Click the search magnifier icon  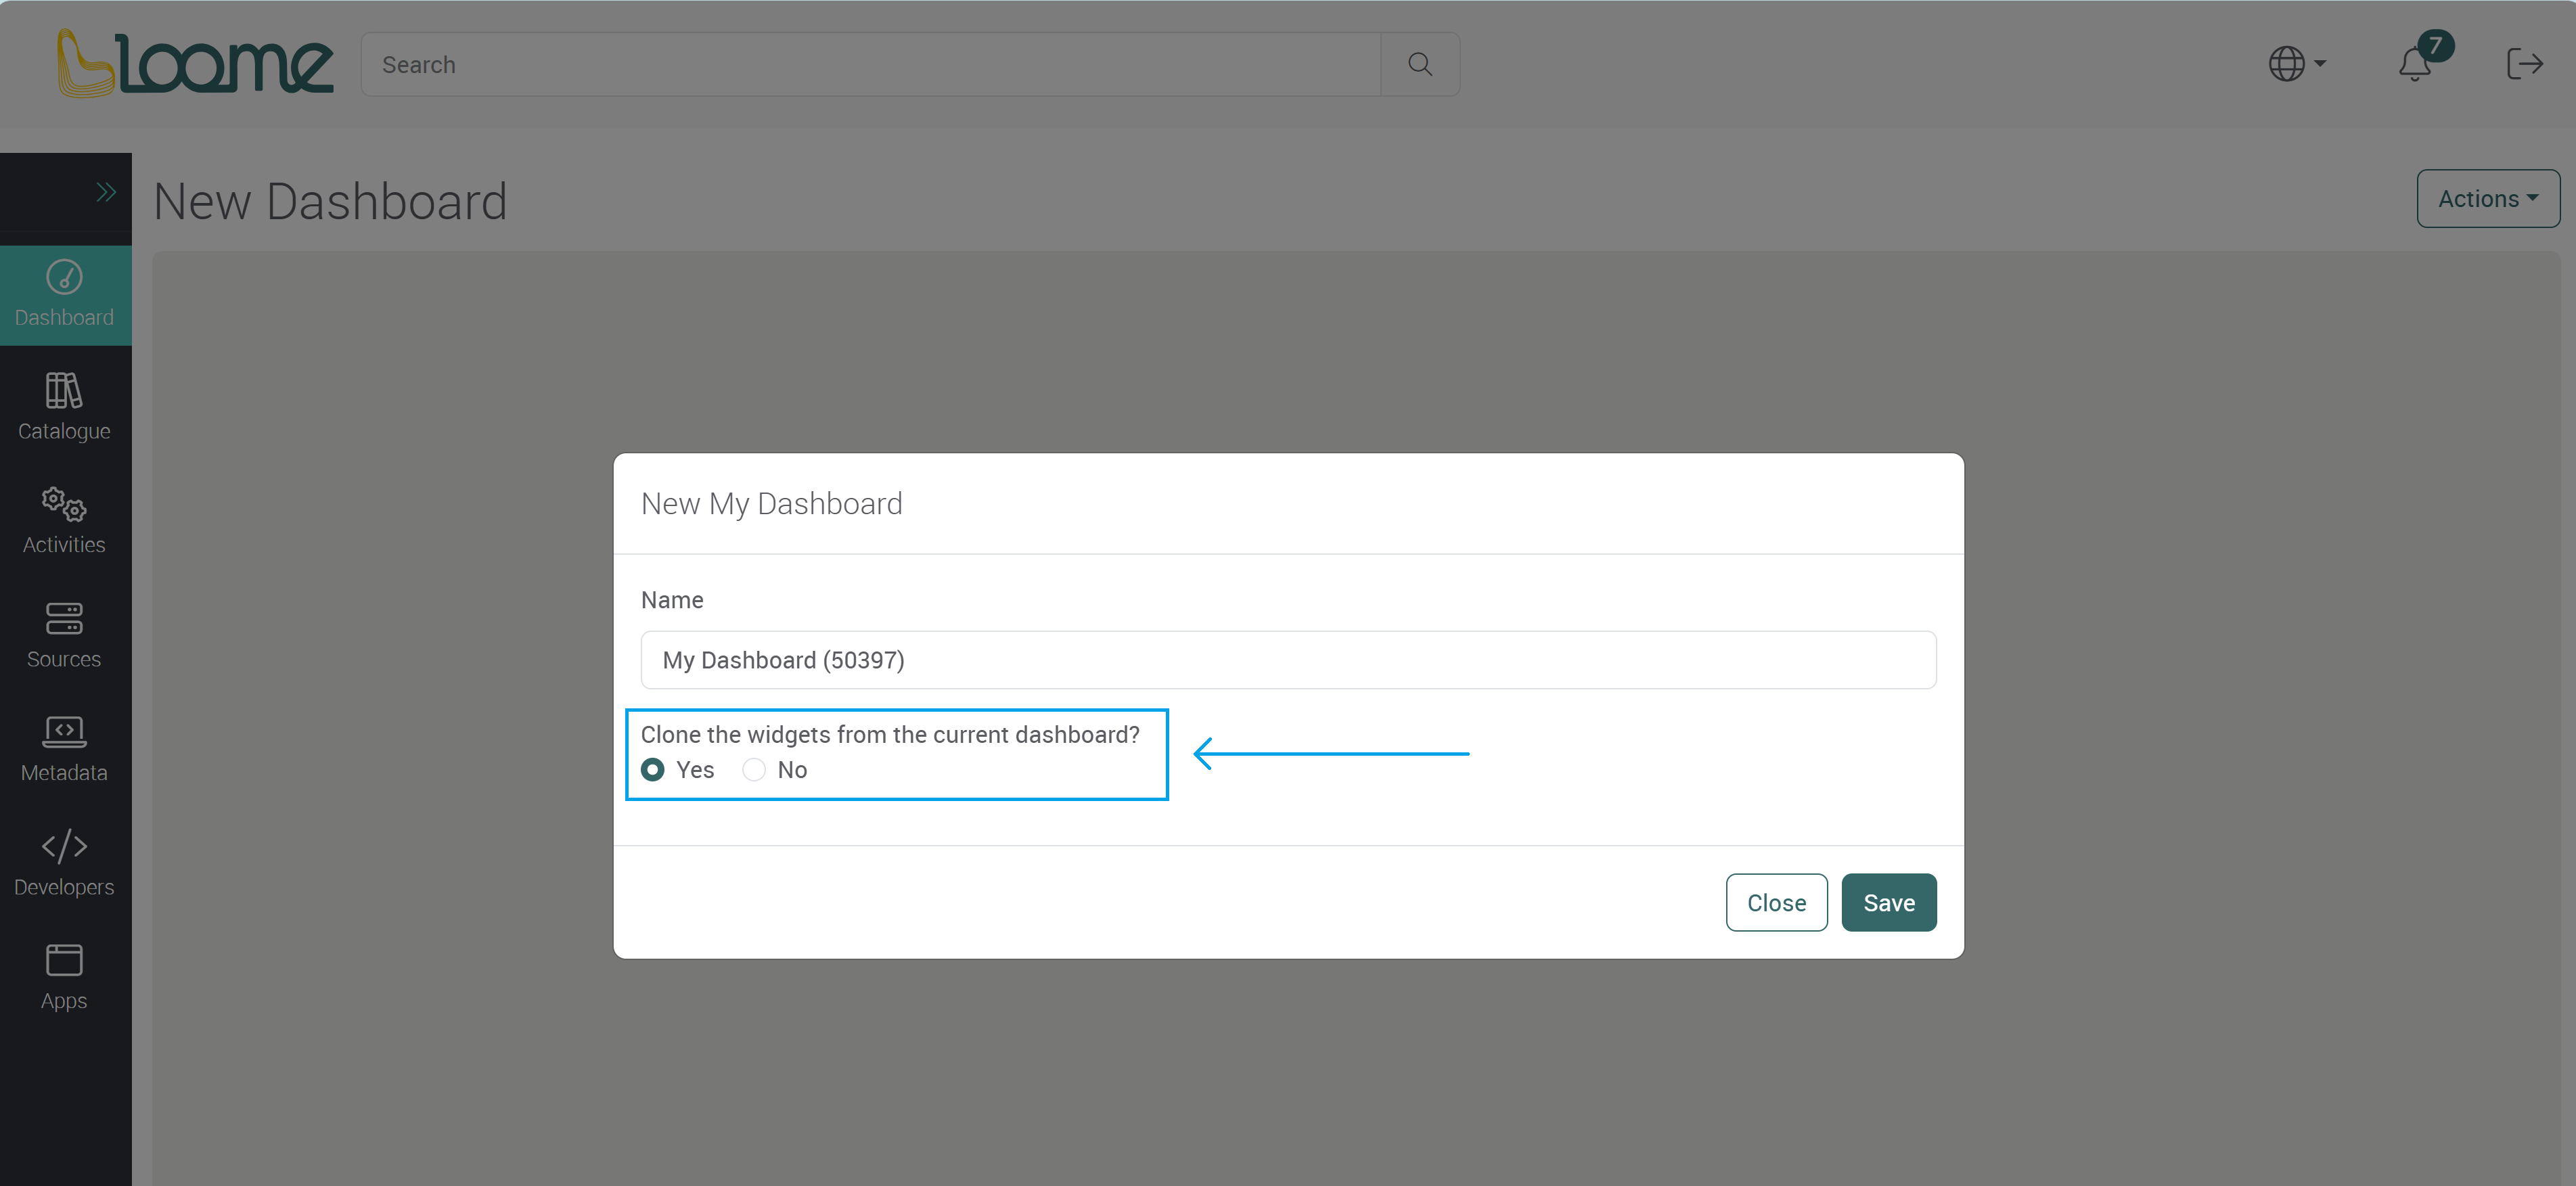1419,64
